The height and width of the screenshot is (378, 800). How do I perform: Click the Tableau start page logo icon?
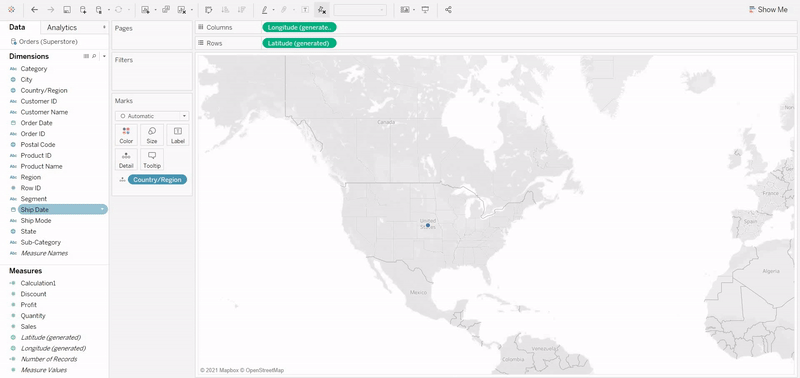tap(11, 10)
